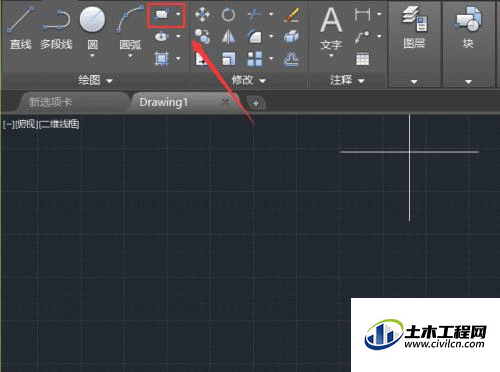
Task: Select the Trim tool
Action: 255,14
